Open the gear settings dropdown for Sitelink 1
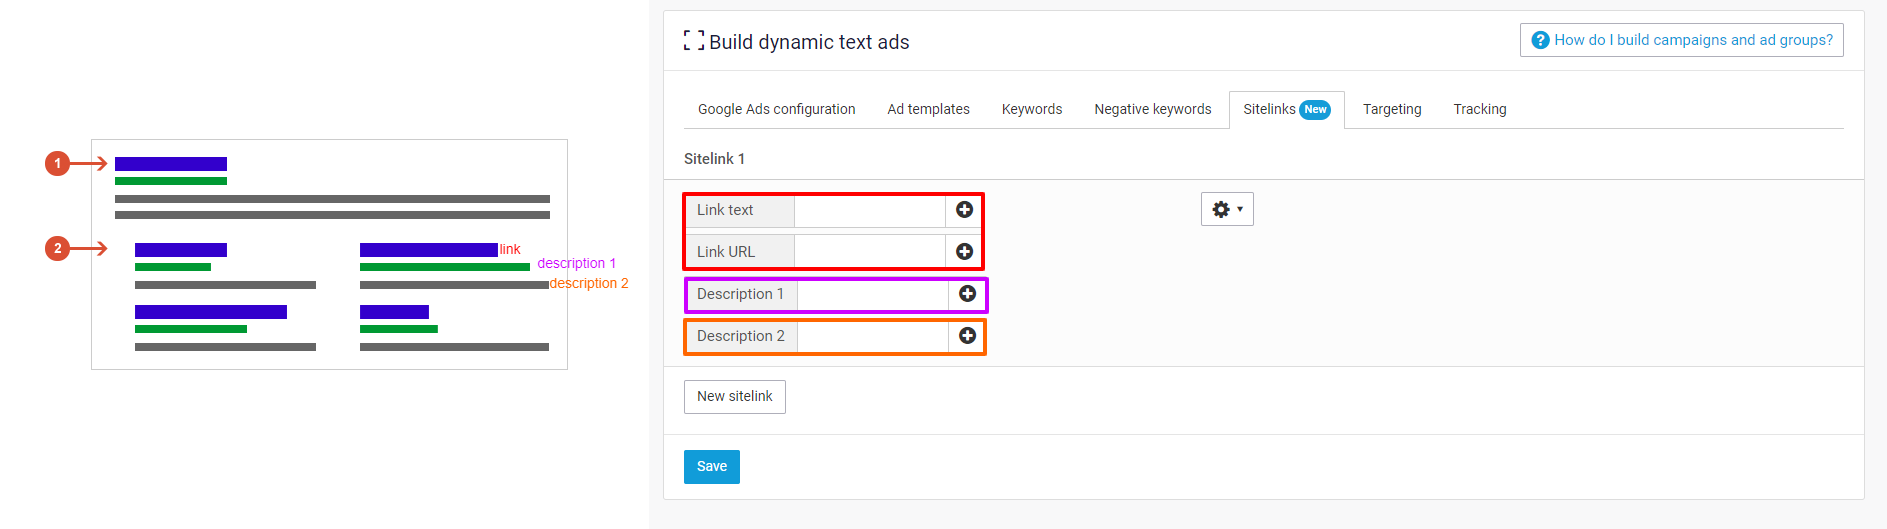1887x529 pixels. pyautogui.click(x=1226, y=209)
